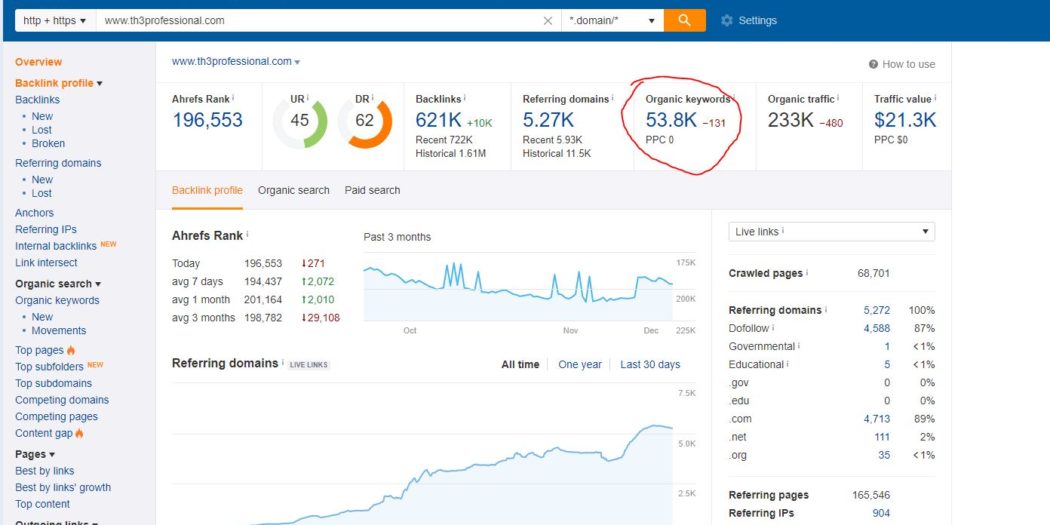The height and width of the screenshot is (525, 1050).
Task: Open Link intersect
Action: (46, 263)
